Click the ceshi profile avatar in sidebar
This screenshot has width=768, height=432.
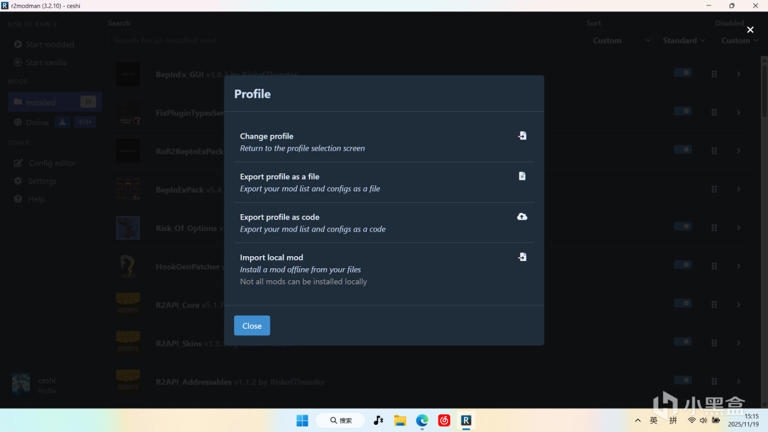point(21,383)
